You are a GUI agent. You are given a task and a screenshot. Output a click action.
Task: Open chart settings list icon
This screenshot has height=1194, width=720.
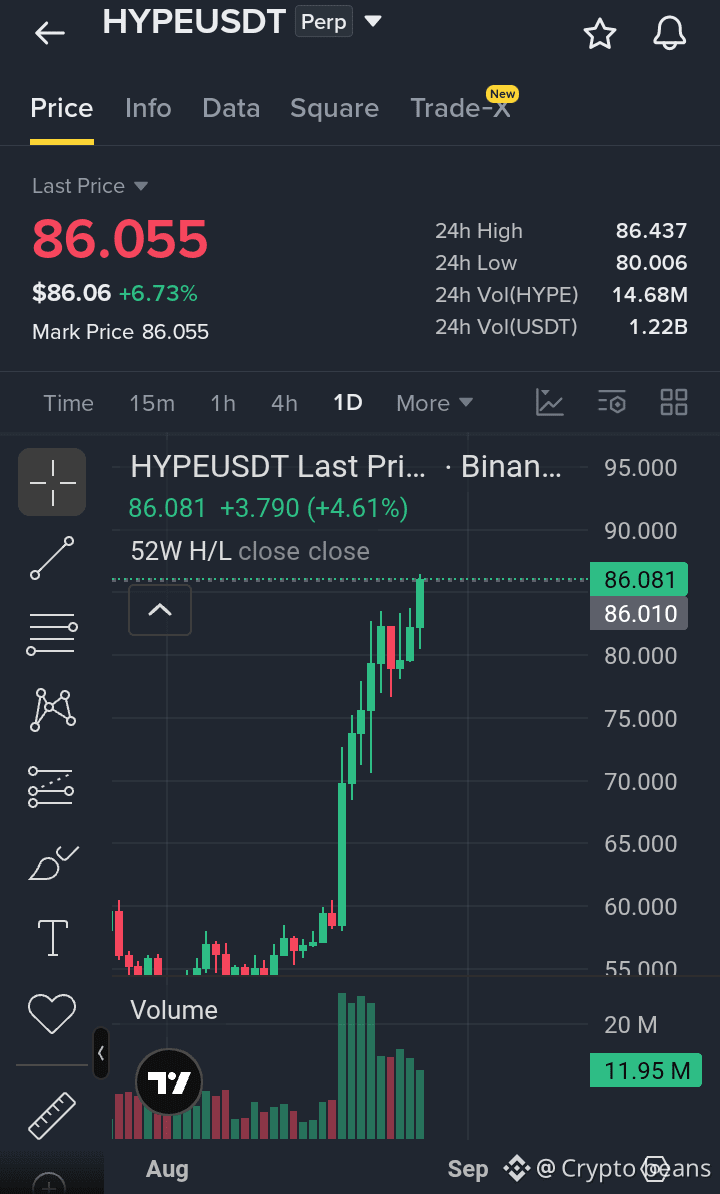(612, 402)
